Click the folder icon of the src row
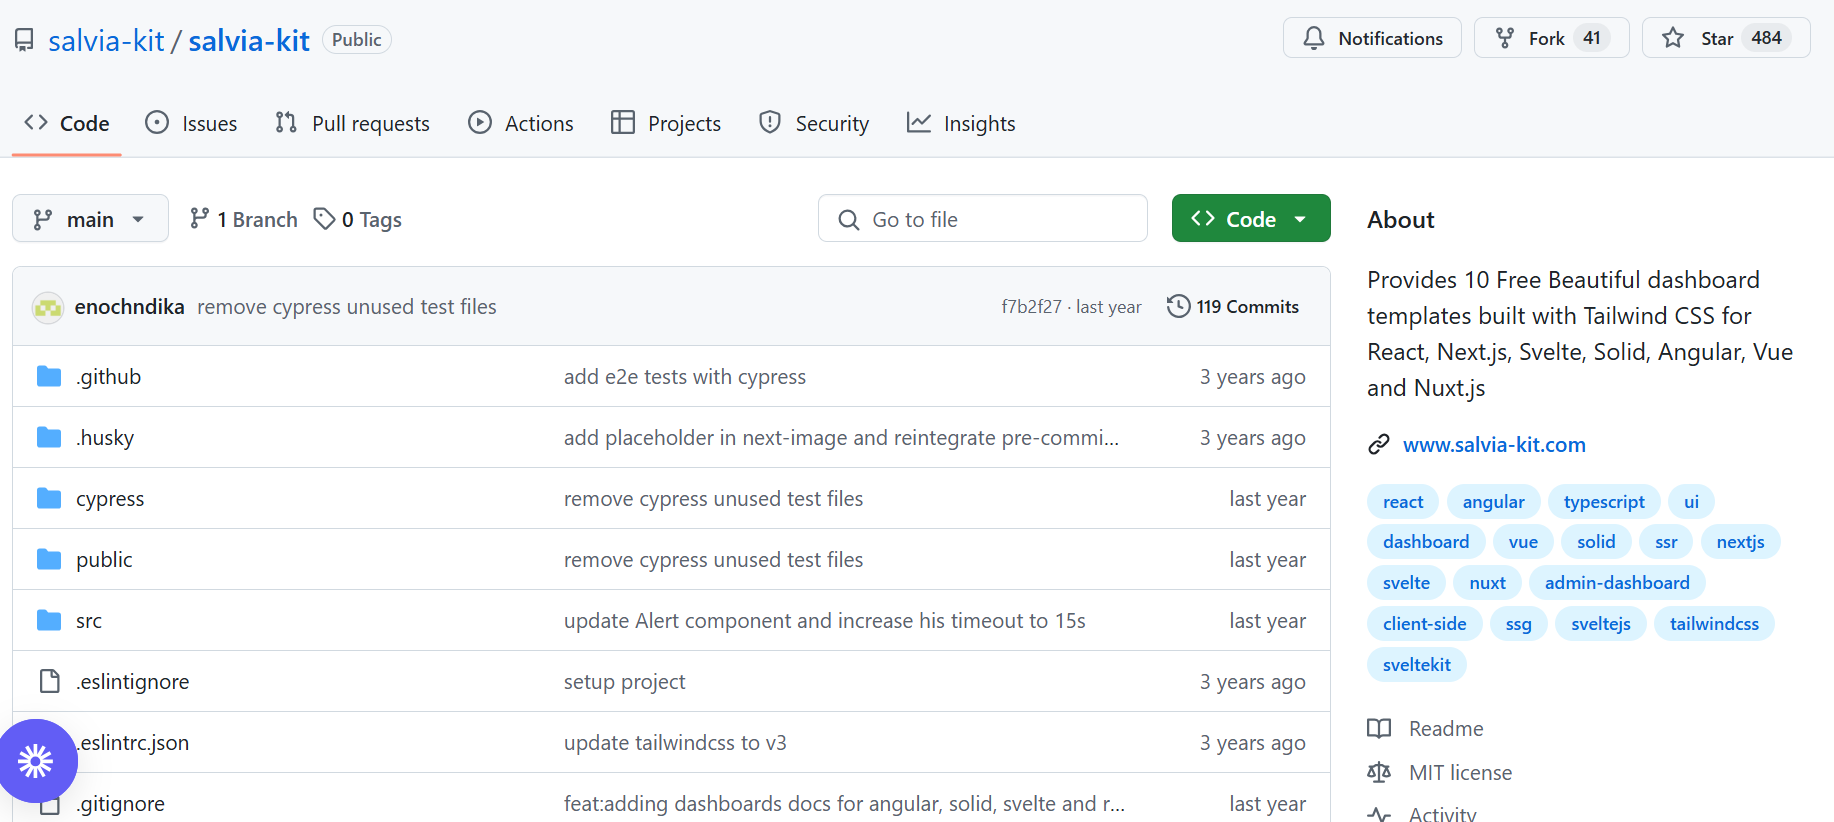Screen dimensions: 1834x822 tap(49, 620)
